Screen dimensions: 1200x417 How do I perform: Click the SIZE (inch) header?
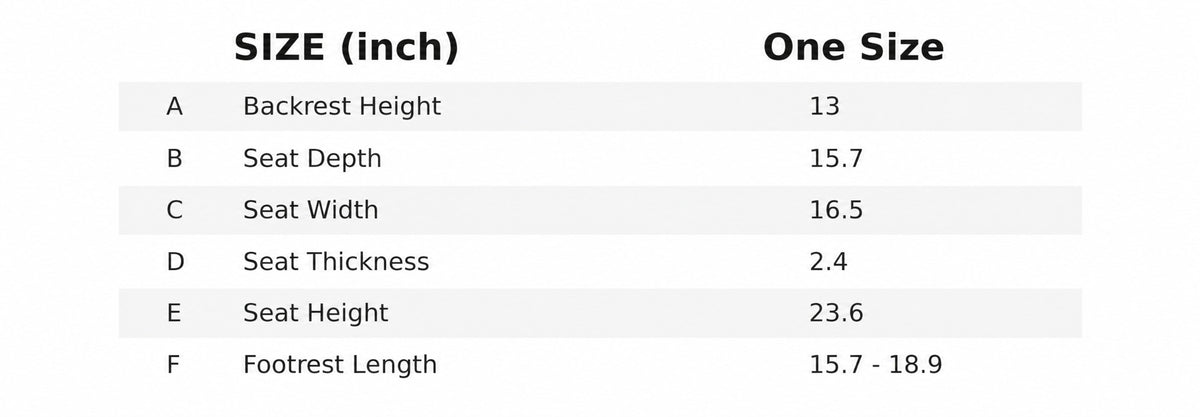(346, 48)
